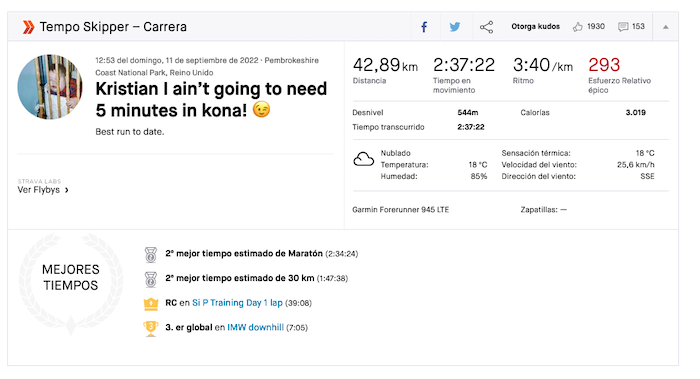Open the generic share icon
The height and width of the screenshot is (379, 700).
pyautogui.click(x=486, y=27)
